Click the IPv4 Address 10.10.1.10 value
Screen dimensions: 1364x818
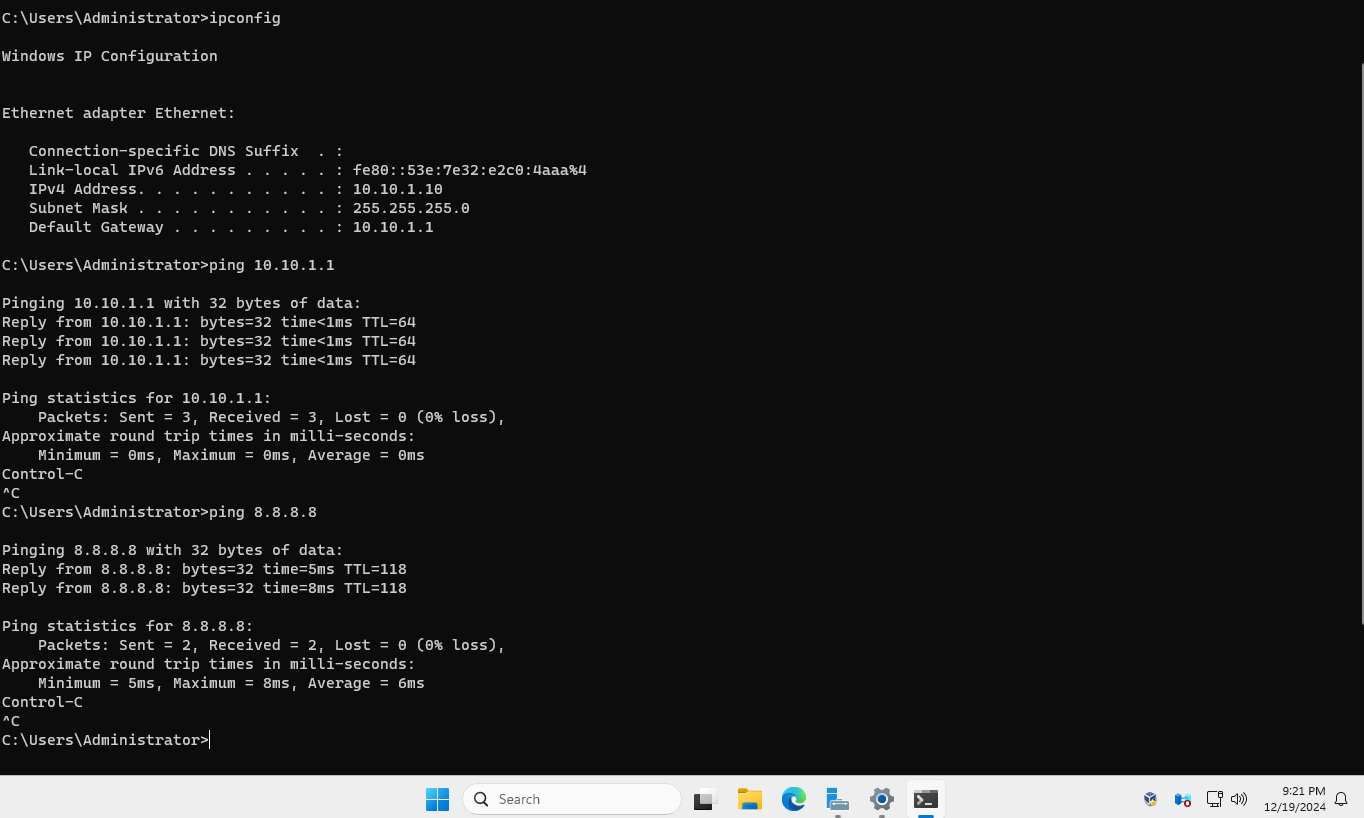tap(397, 189)
